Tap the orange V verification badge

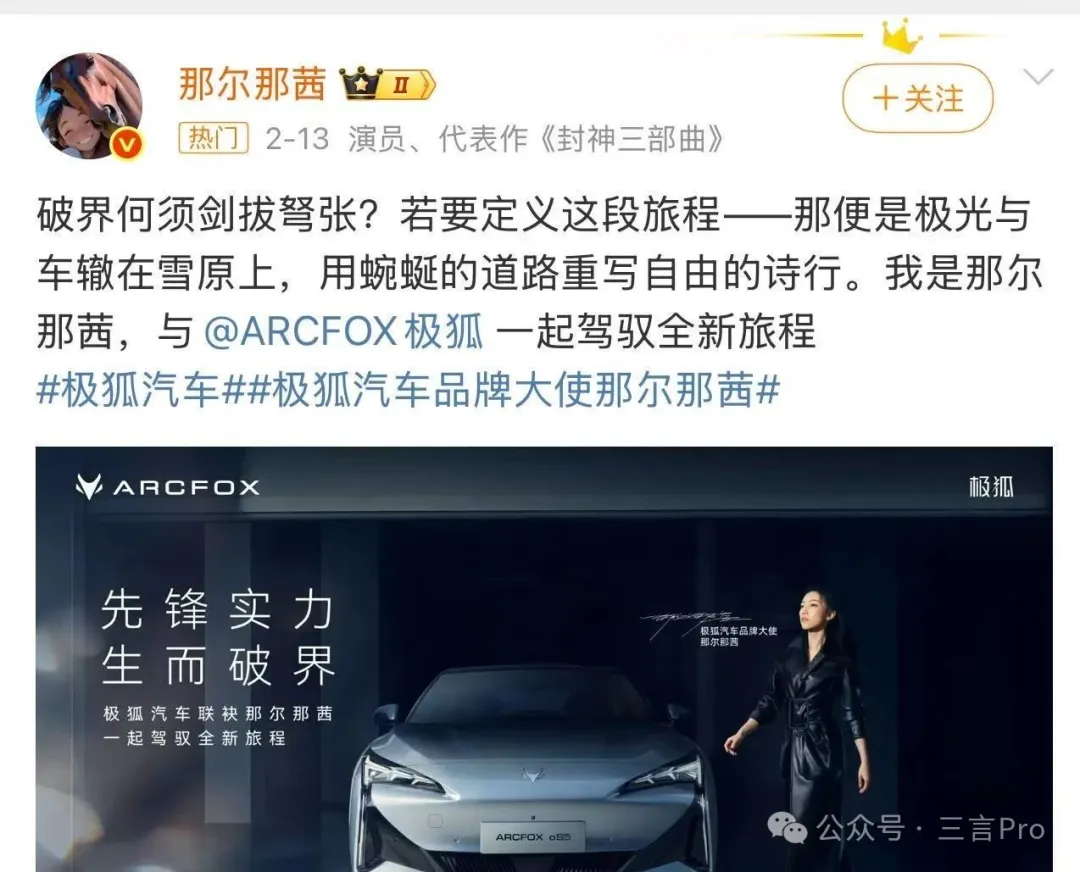pos(127,145)
